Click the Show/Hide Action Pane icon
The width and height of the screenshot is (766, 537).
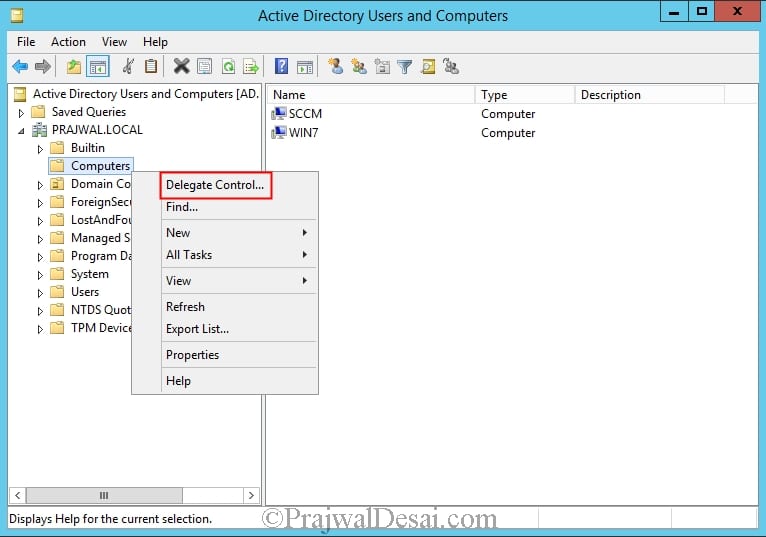point(305,67)
